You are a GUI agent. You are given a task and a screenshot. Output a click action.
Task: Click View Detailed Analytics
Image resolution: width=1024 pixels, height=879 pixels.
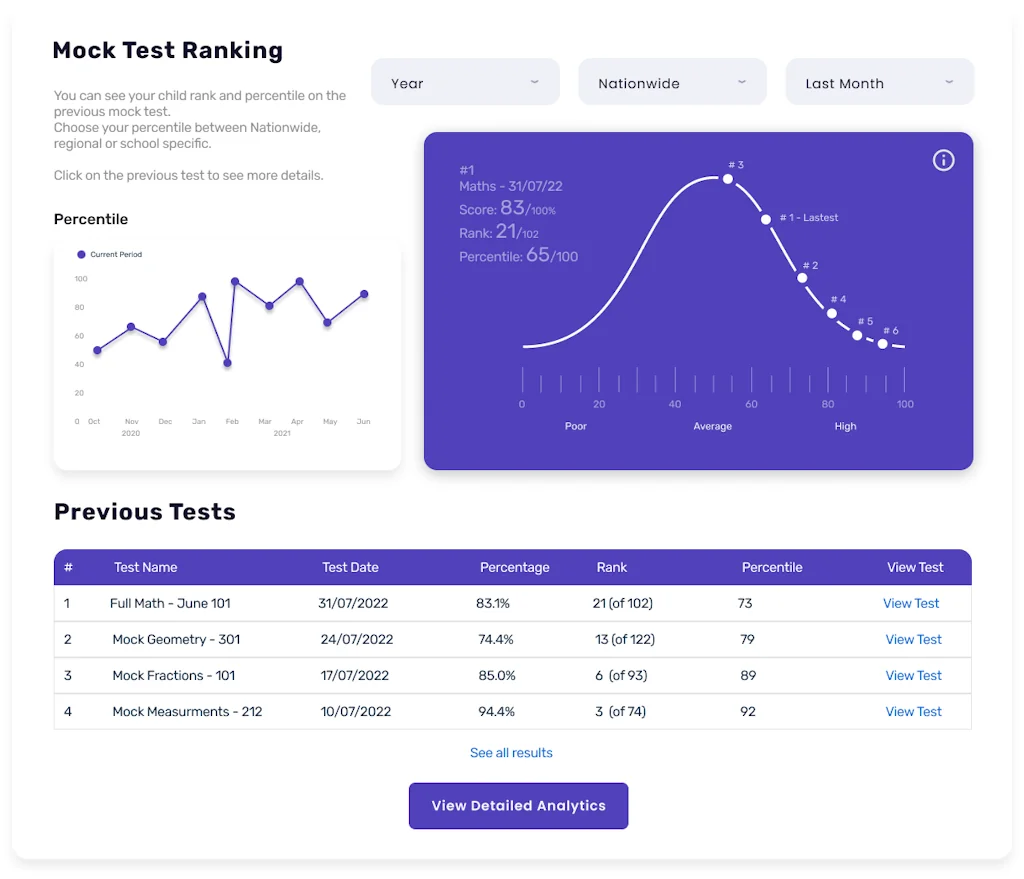point(518,806)
